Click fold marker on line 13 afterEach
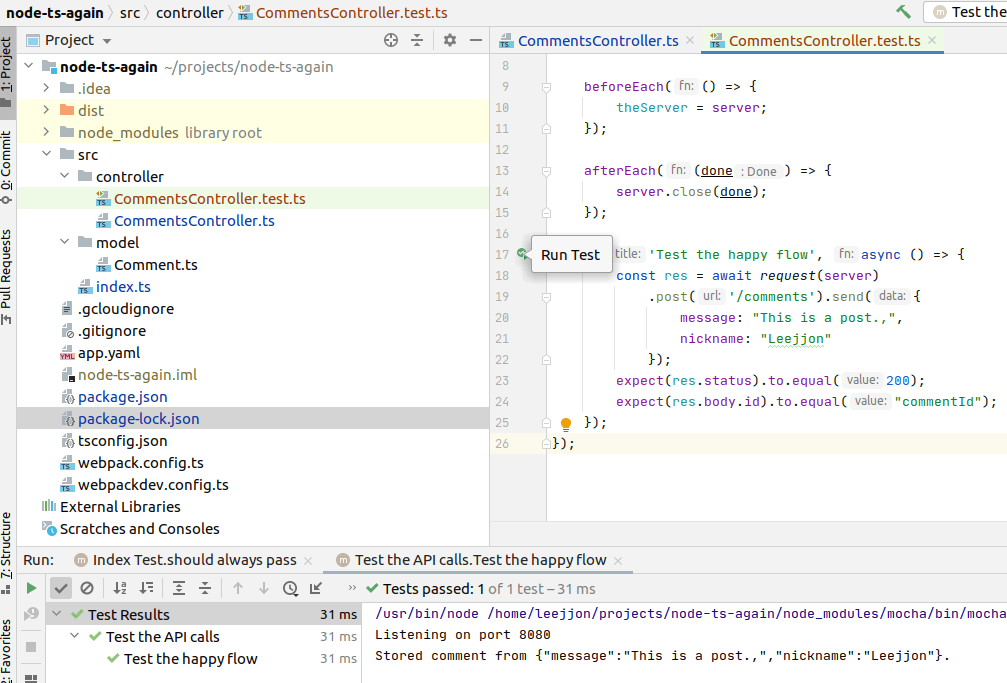The height and width of the screenshot is (683, 1007). (546, 171)
